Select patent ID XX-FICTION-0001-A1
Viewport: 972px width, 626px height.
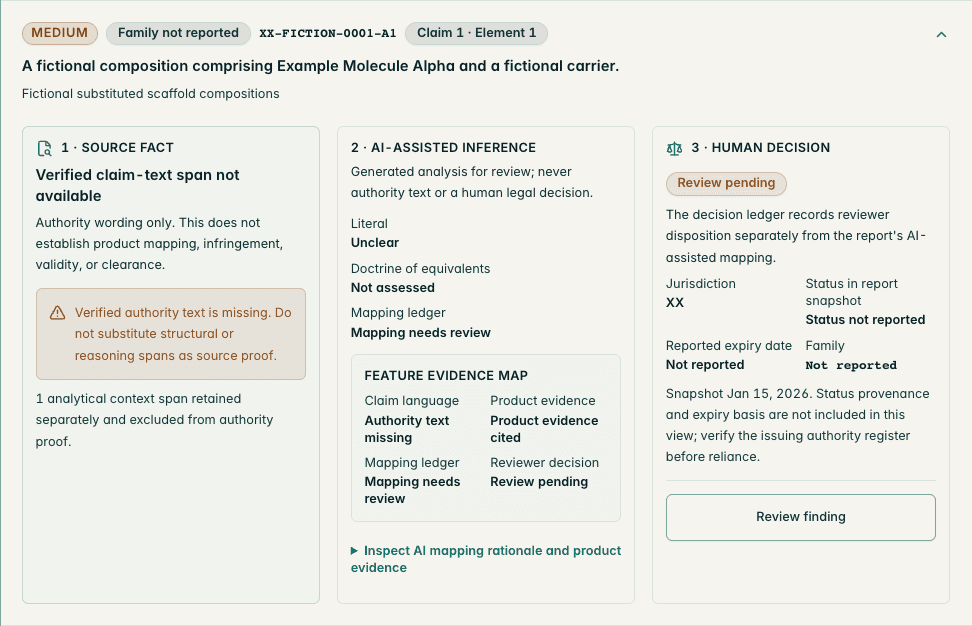tap(327, 33)
